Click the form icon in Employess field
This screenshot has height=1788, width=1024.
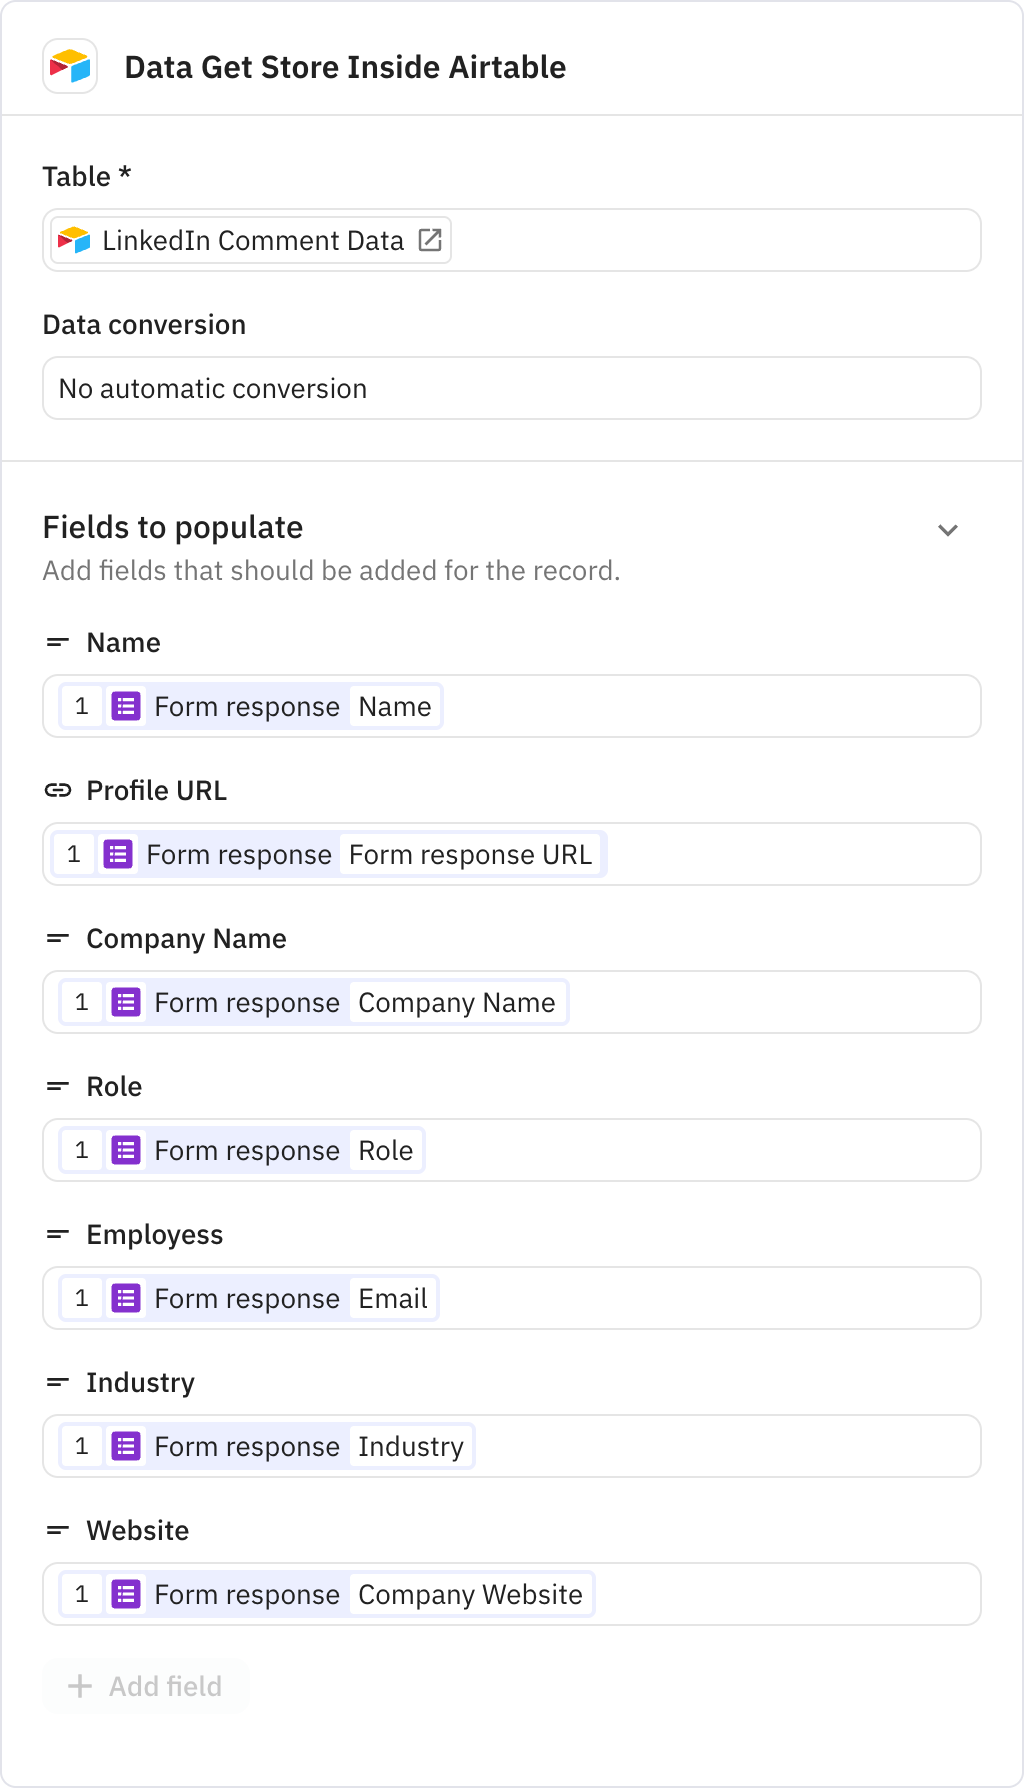tap(126, 1298)
